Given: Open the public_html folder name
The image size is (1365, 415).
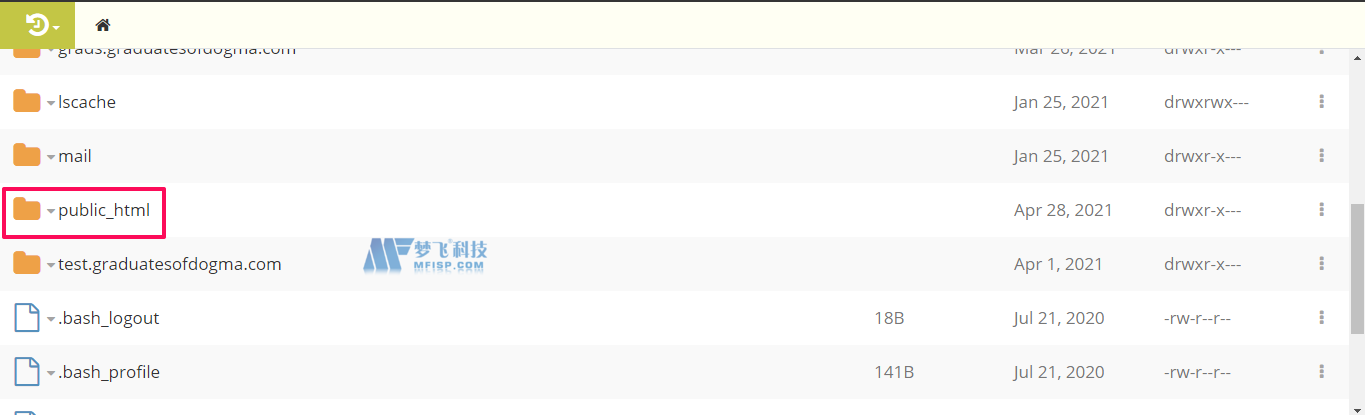Looking at the screenshot, I should pos(104,210).
